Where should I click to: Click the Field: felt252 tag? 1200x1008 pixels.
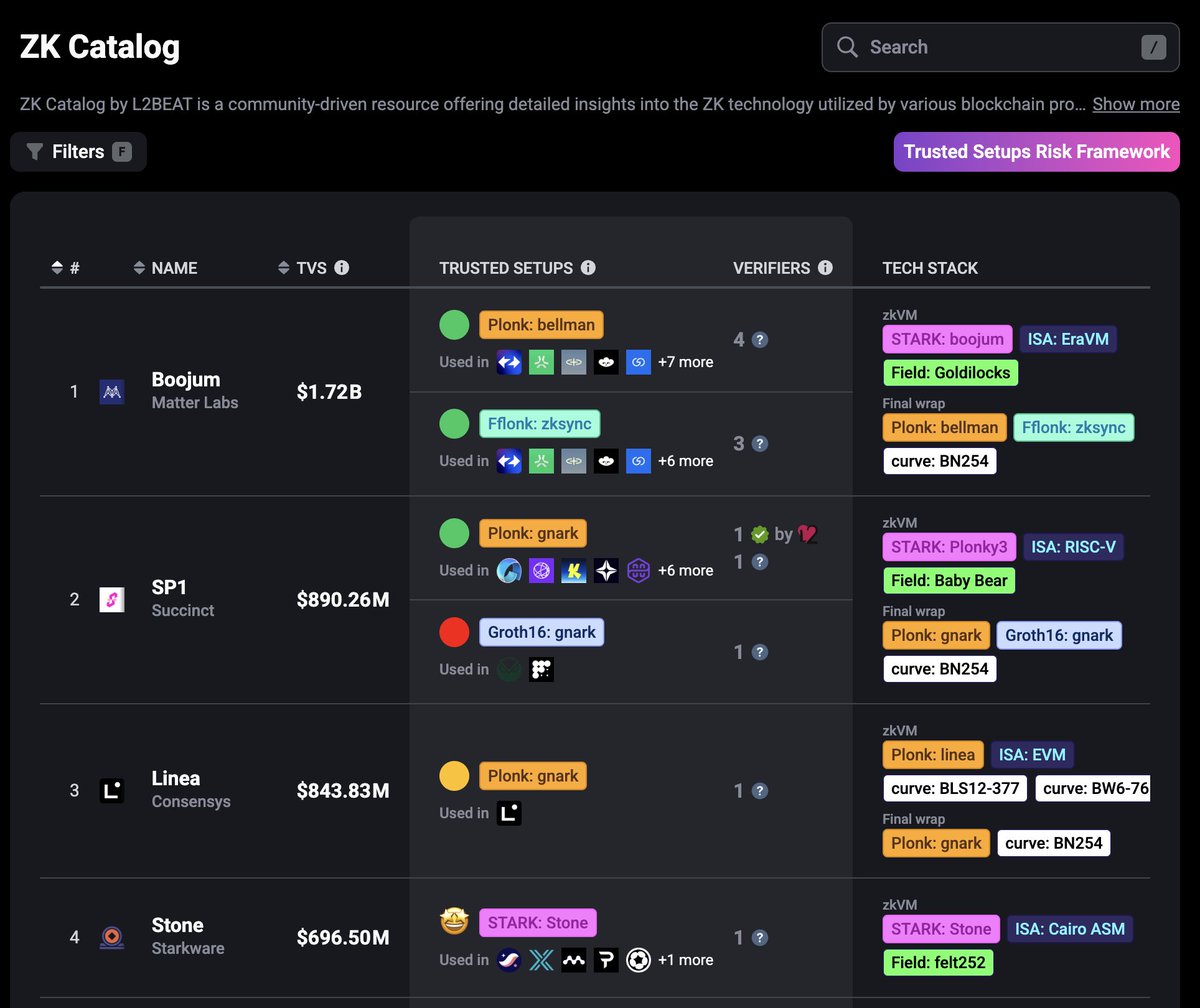939,964
